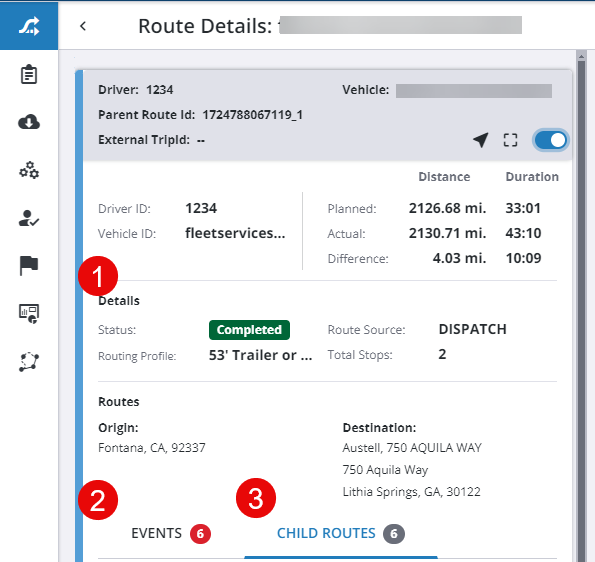Open the flag sidebar icon
Image resolution: width=595 pixels, height=562 pixels.
click(x=29, y=266)
